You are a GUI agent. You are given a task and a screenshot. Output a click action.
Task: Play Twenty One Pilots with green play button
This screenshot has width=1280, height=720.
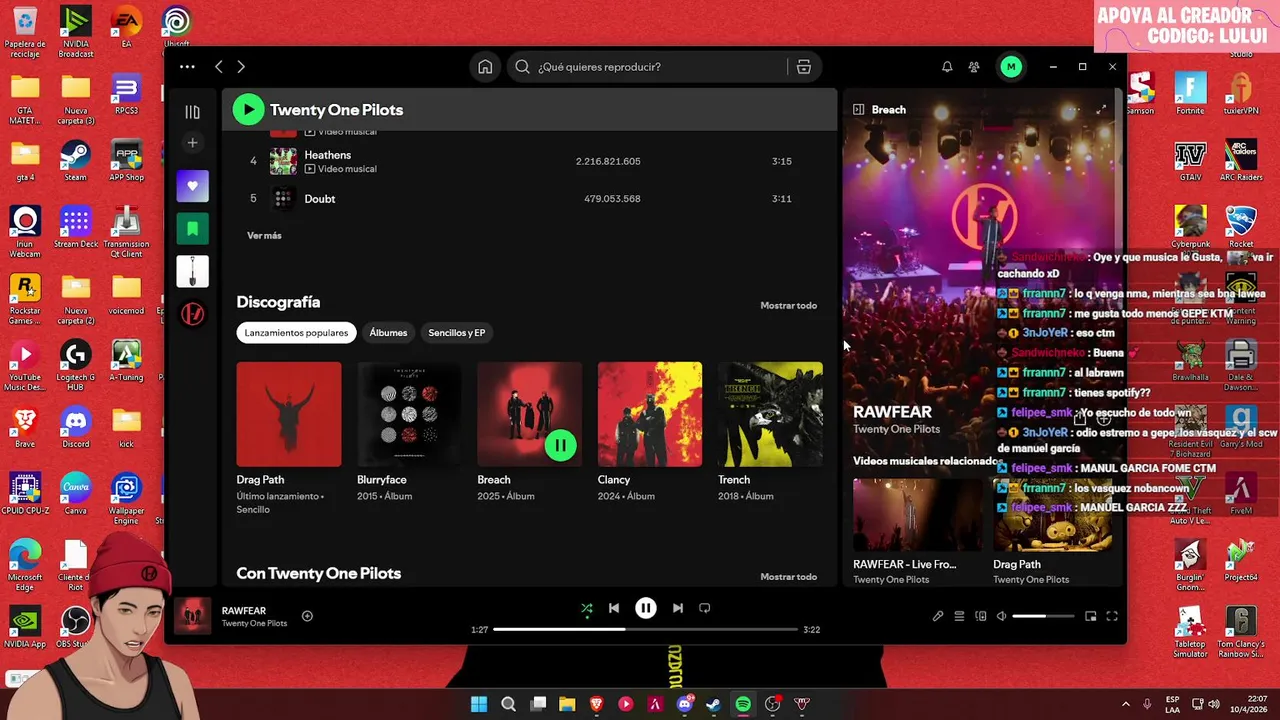[x=248, y=110]
